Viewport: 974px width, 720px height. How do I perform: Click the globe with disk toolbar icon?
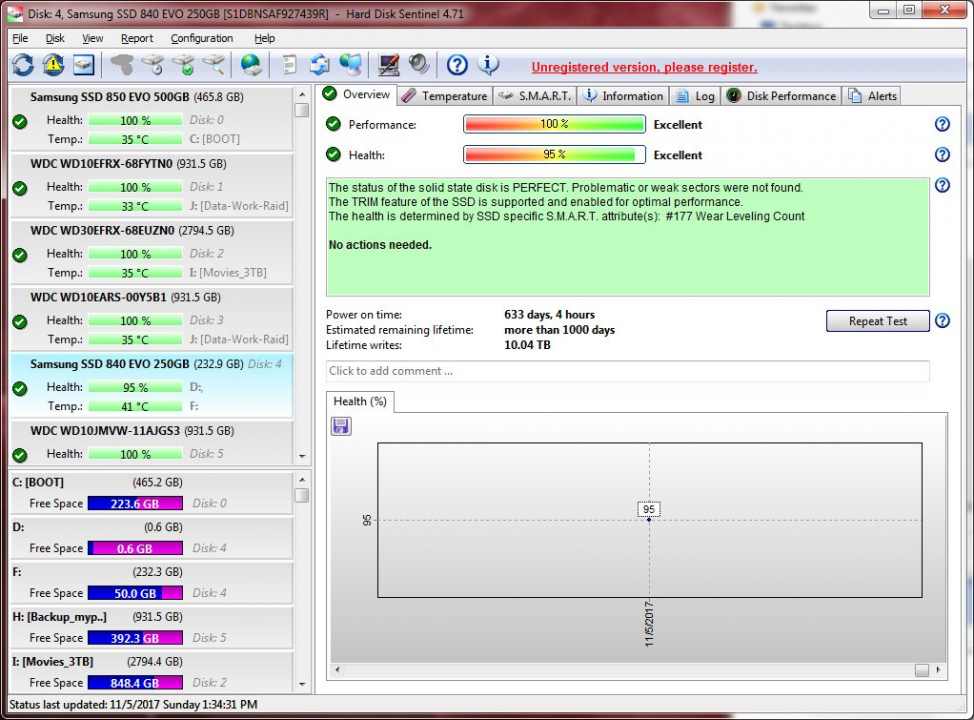click(x=252, y=65)
